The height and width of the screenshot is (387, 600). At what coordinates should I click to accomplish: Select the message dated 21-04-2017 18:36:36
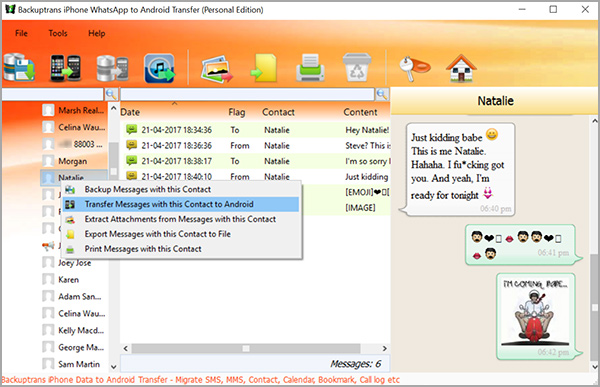coord(256,145)
